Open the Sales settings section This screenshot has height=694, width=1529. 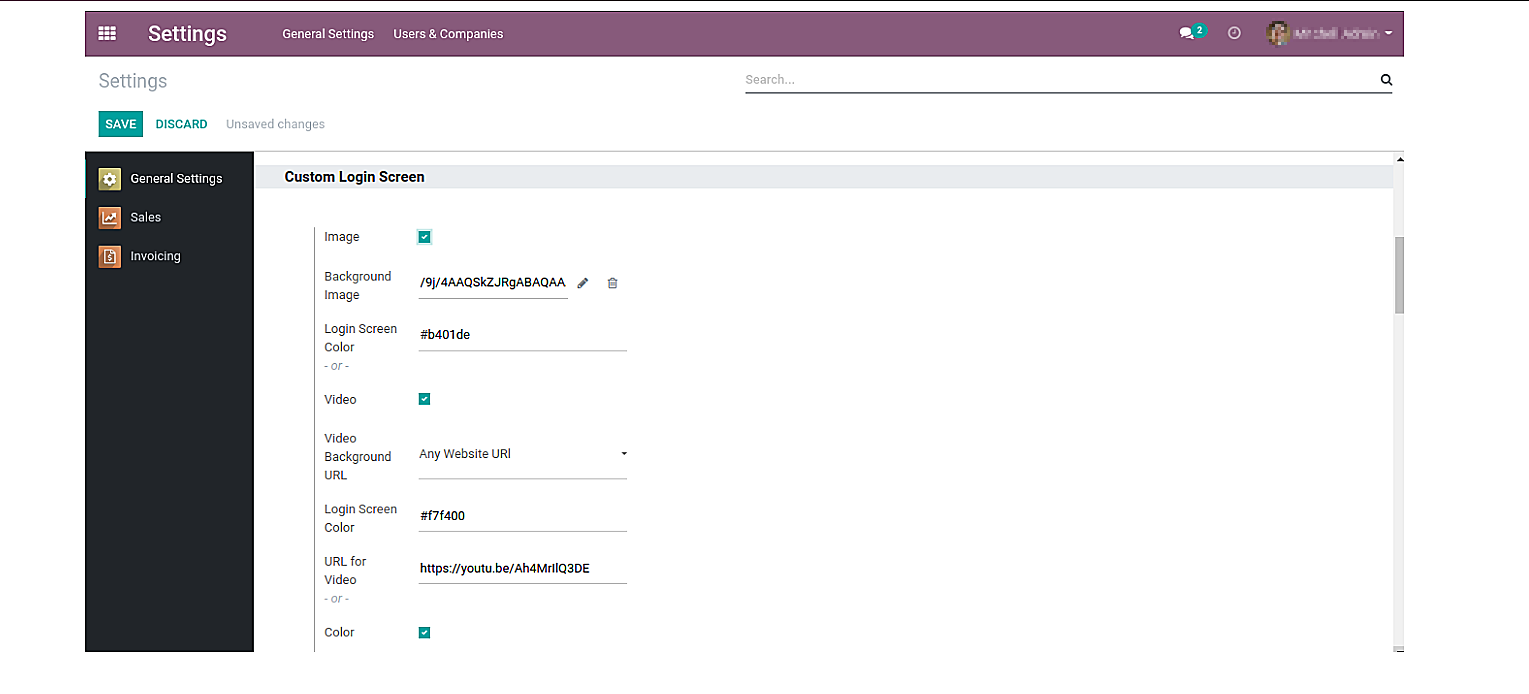coord(146,217)
